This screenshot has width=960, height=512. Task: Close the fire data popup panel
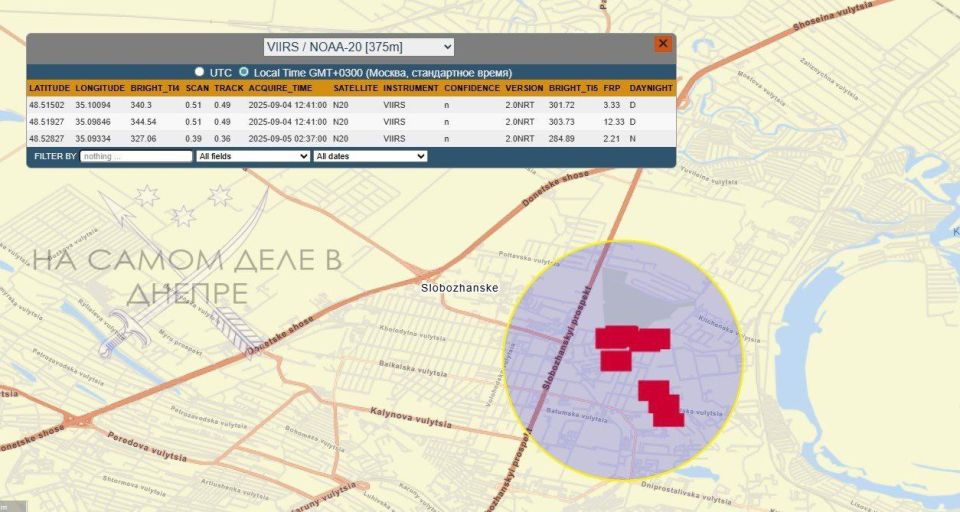662,44
